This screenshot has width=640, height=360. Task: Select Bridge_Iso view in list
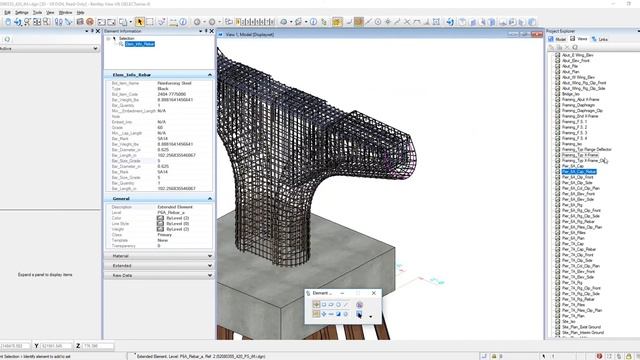coord(571,94)
